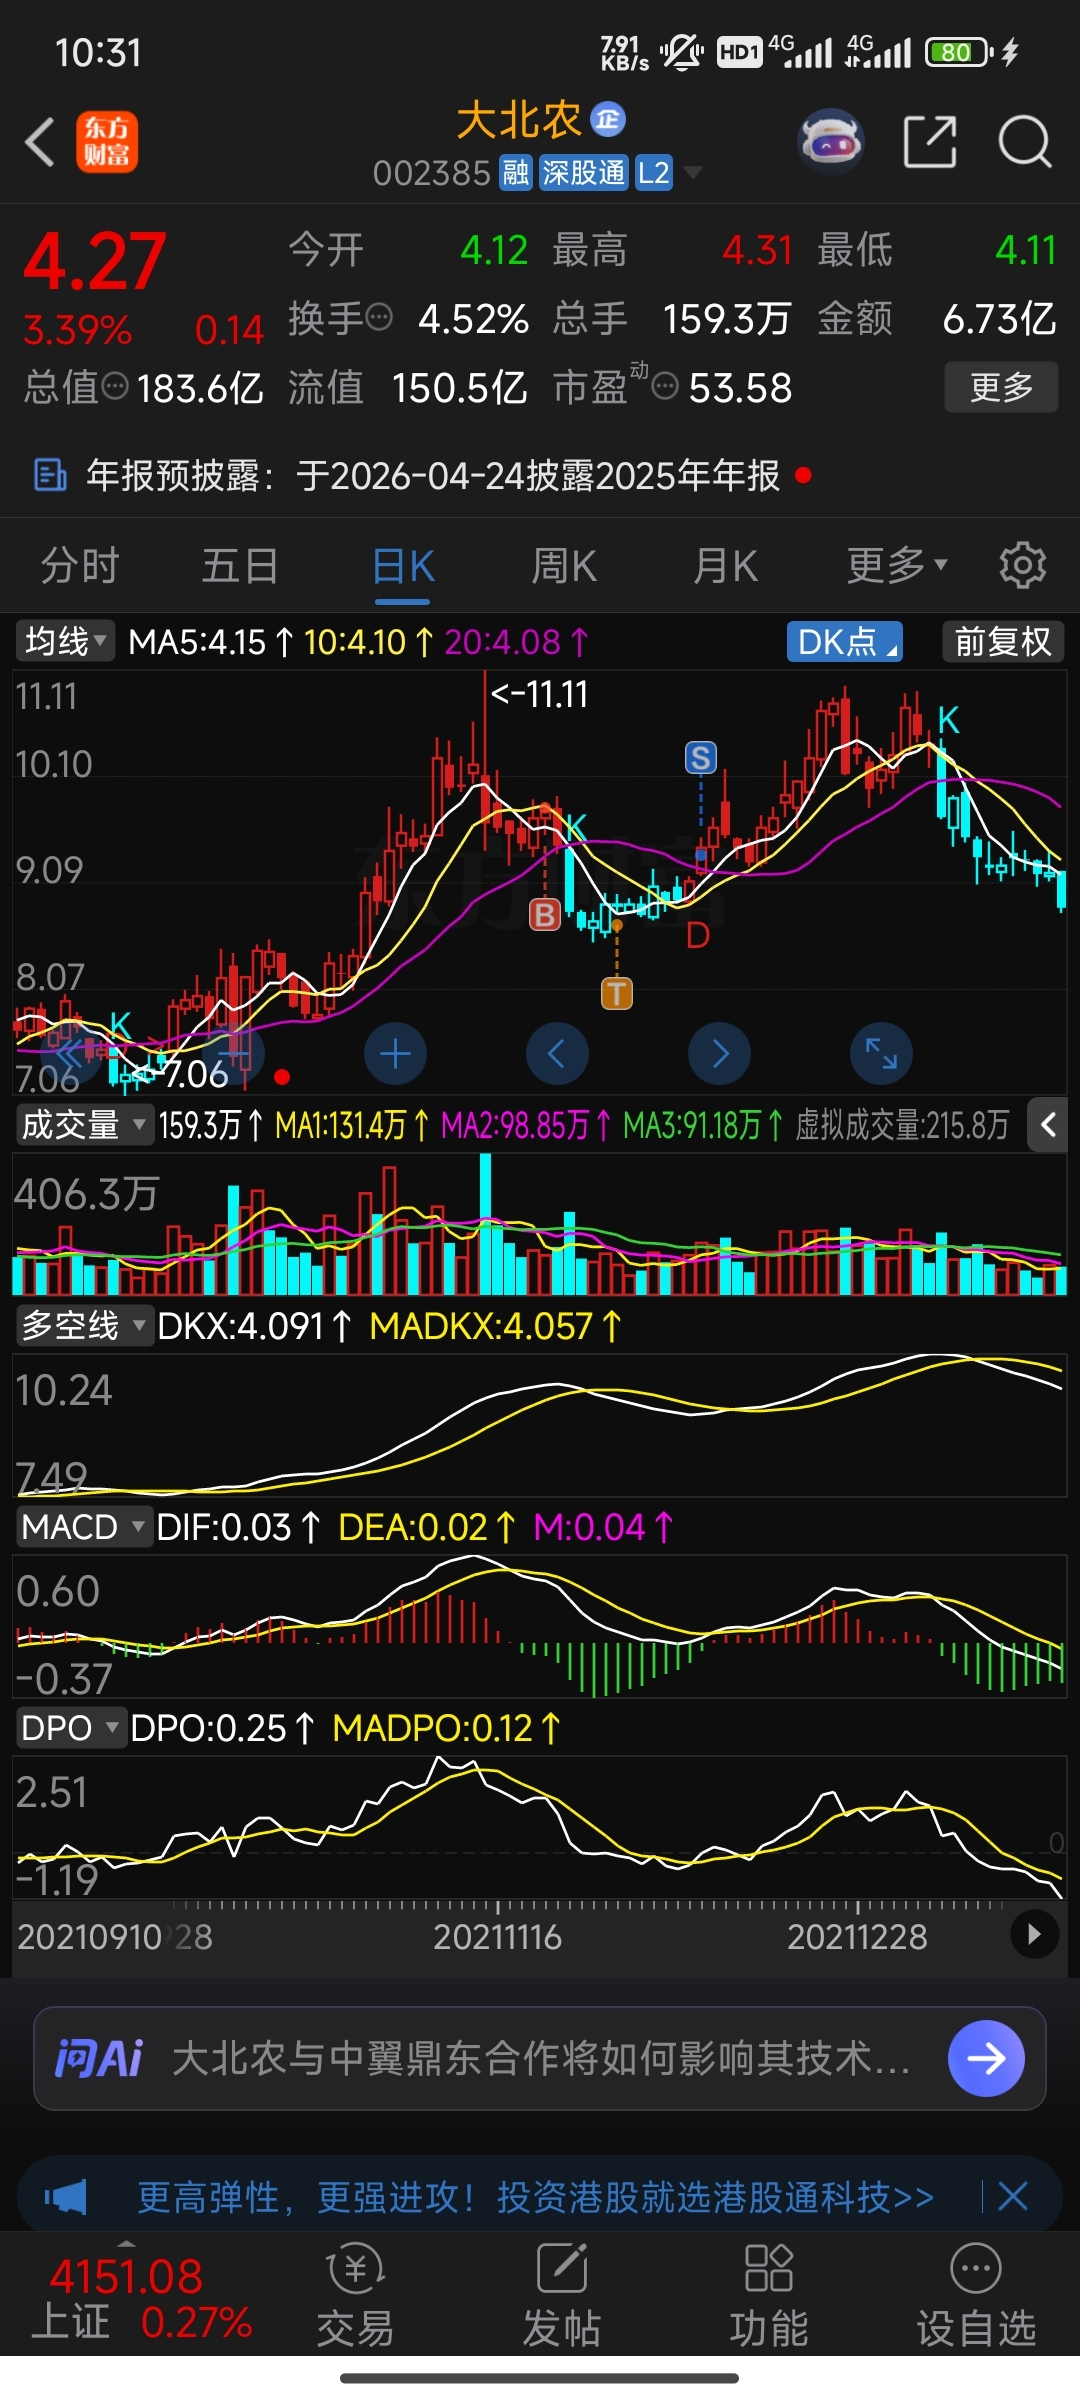Tap the blue enterprise badge icon

coord(608,120)
